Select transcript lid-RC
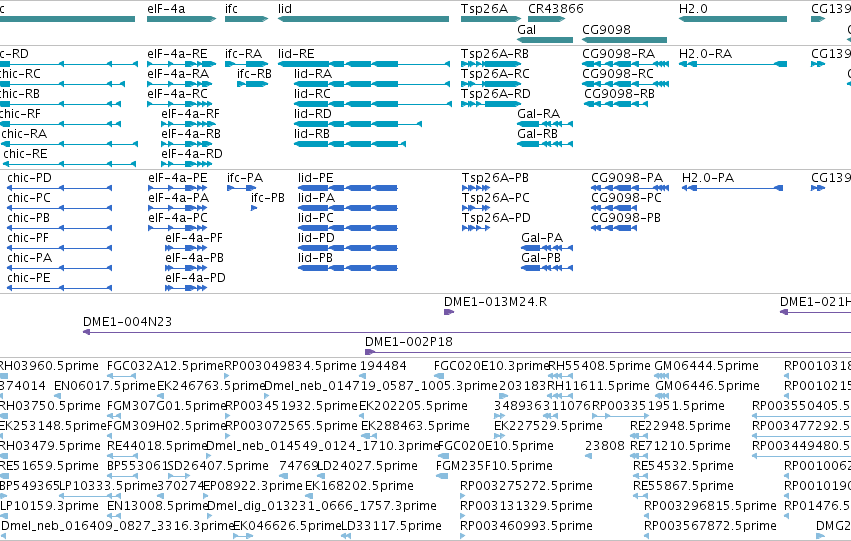This screenshot has width=851, height=541. point(372,104)
